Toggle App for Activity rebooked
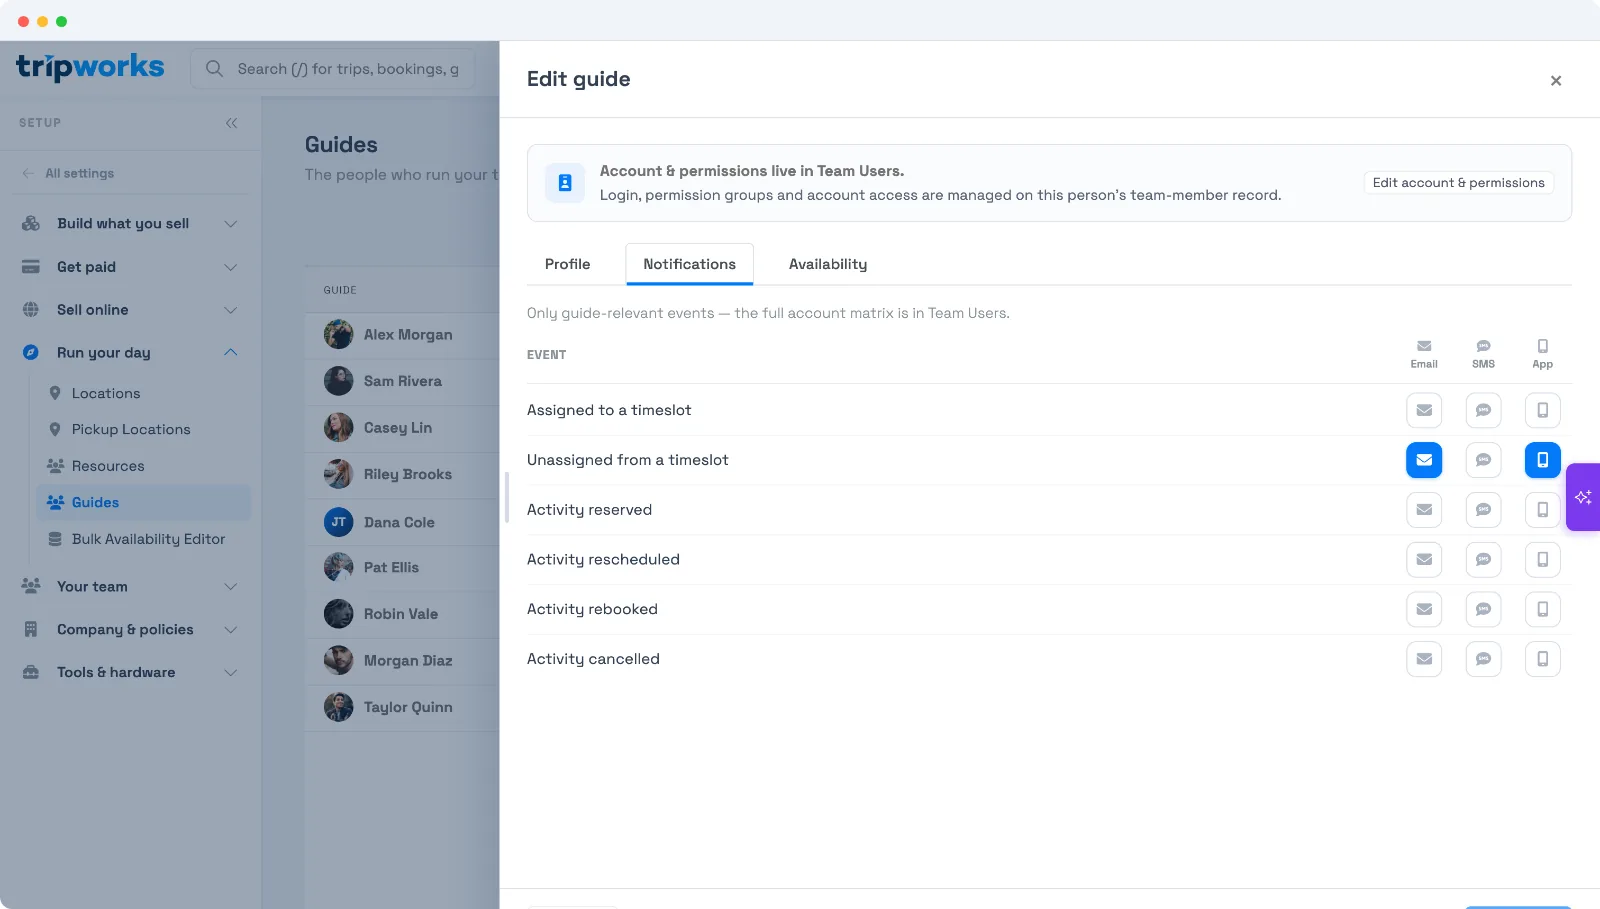This screenshot has width=1600, height=909. coord(1543,609)
